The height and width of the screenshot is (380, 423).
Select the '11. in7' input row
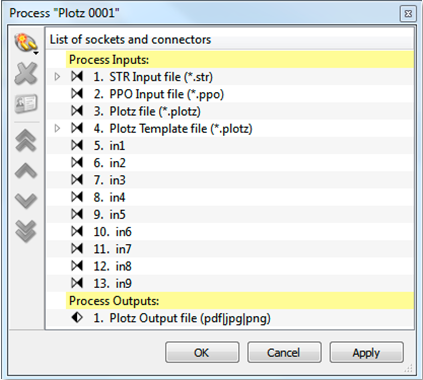click(x=230, y=249)
